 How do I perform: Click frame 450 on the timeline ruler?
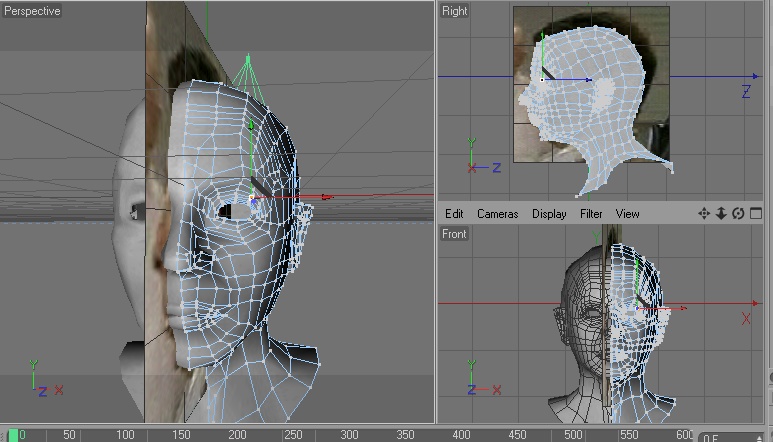click(x=517, y=435)
